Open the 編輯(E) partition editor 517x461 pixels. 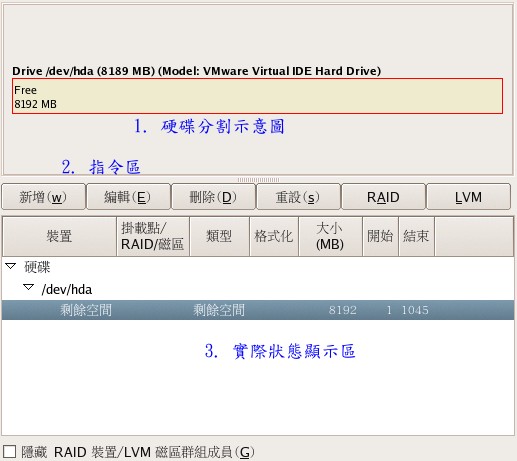pos(128,197)
